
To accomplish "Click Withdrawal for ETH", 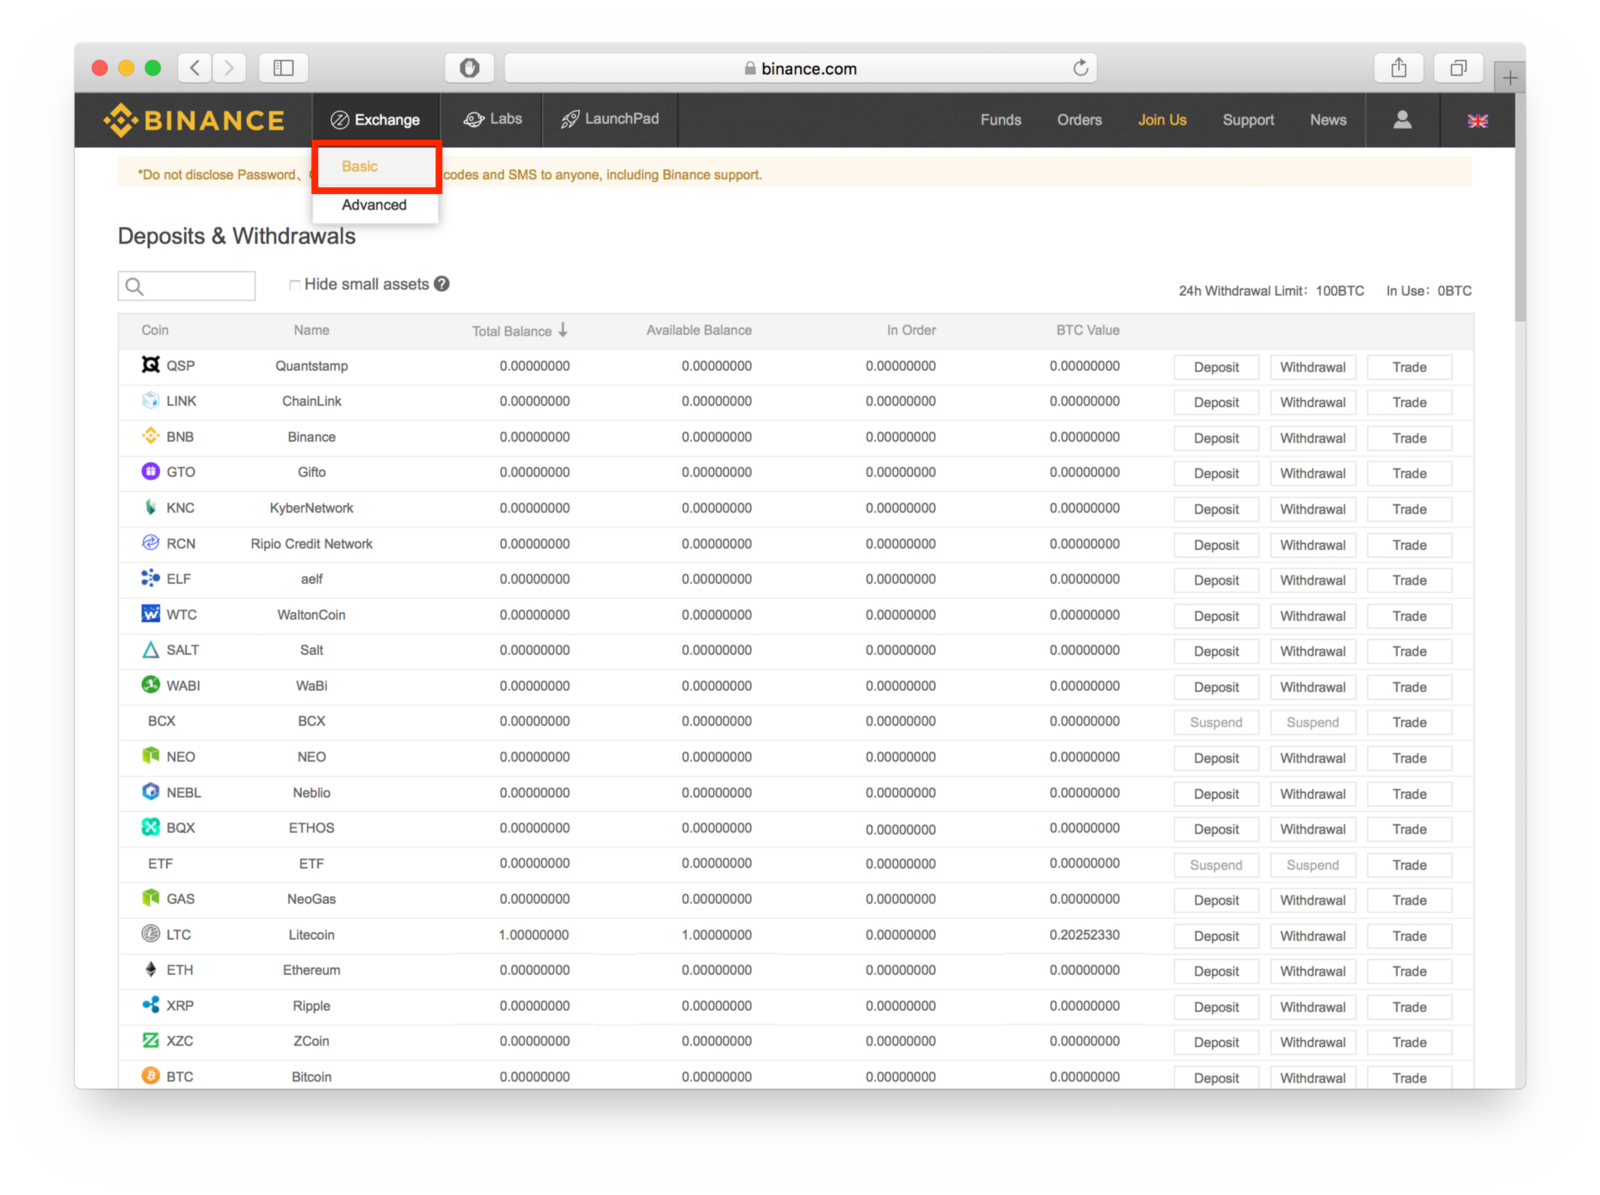I will point(1313,971).
